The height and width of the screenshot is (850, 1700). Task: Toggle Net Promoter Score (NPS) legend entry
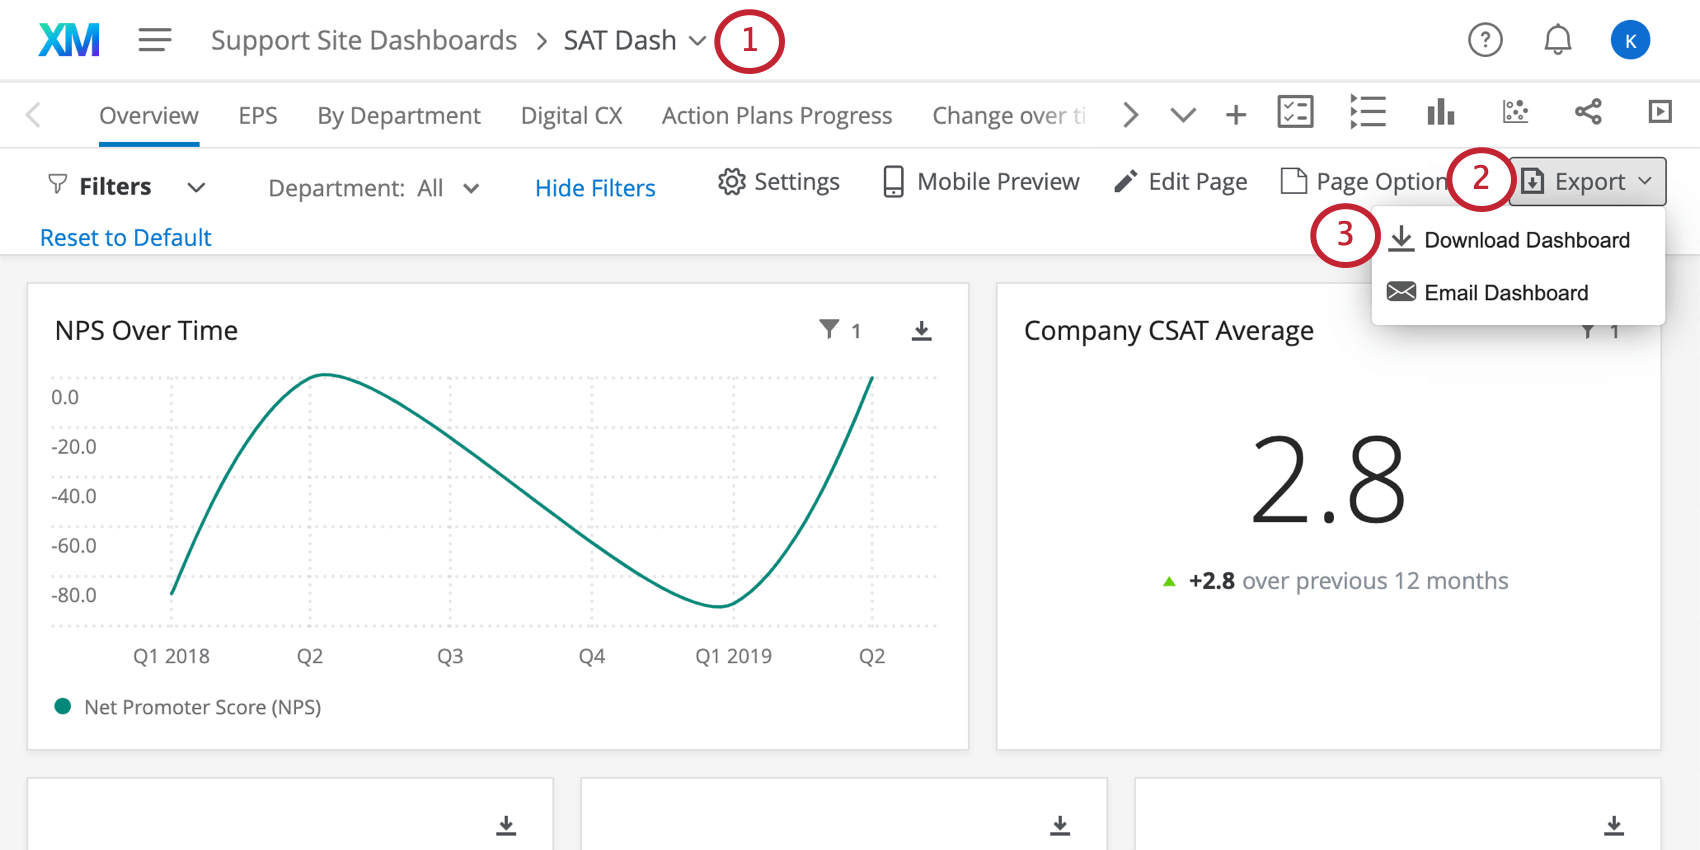[x=188, y=706]
